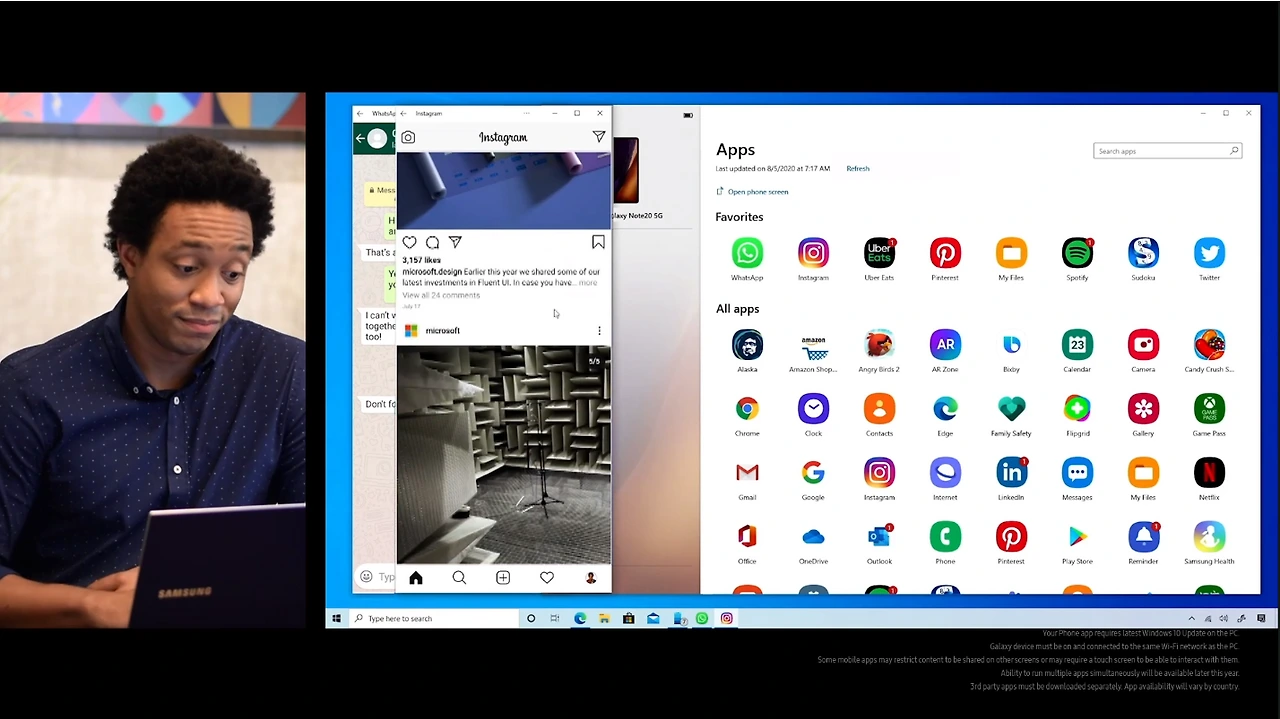
Task: Open the microsoft post three-dot menu
Action: pyautogui.click(x=599, y=331)
